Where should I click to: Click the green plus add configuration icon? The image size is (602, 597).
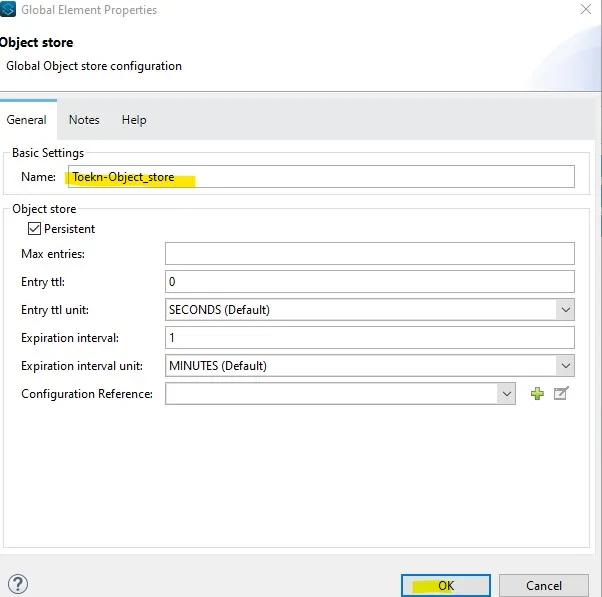[537, 394]
